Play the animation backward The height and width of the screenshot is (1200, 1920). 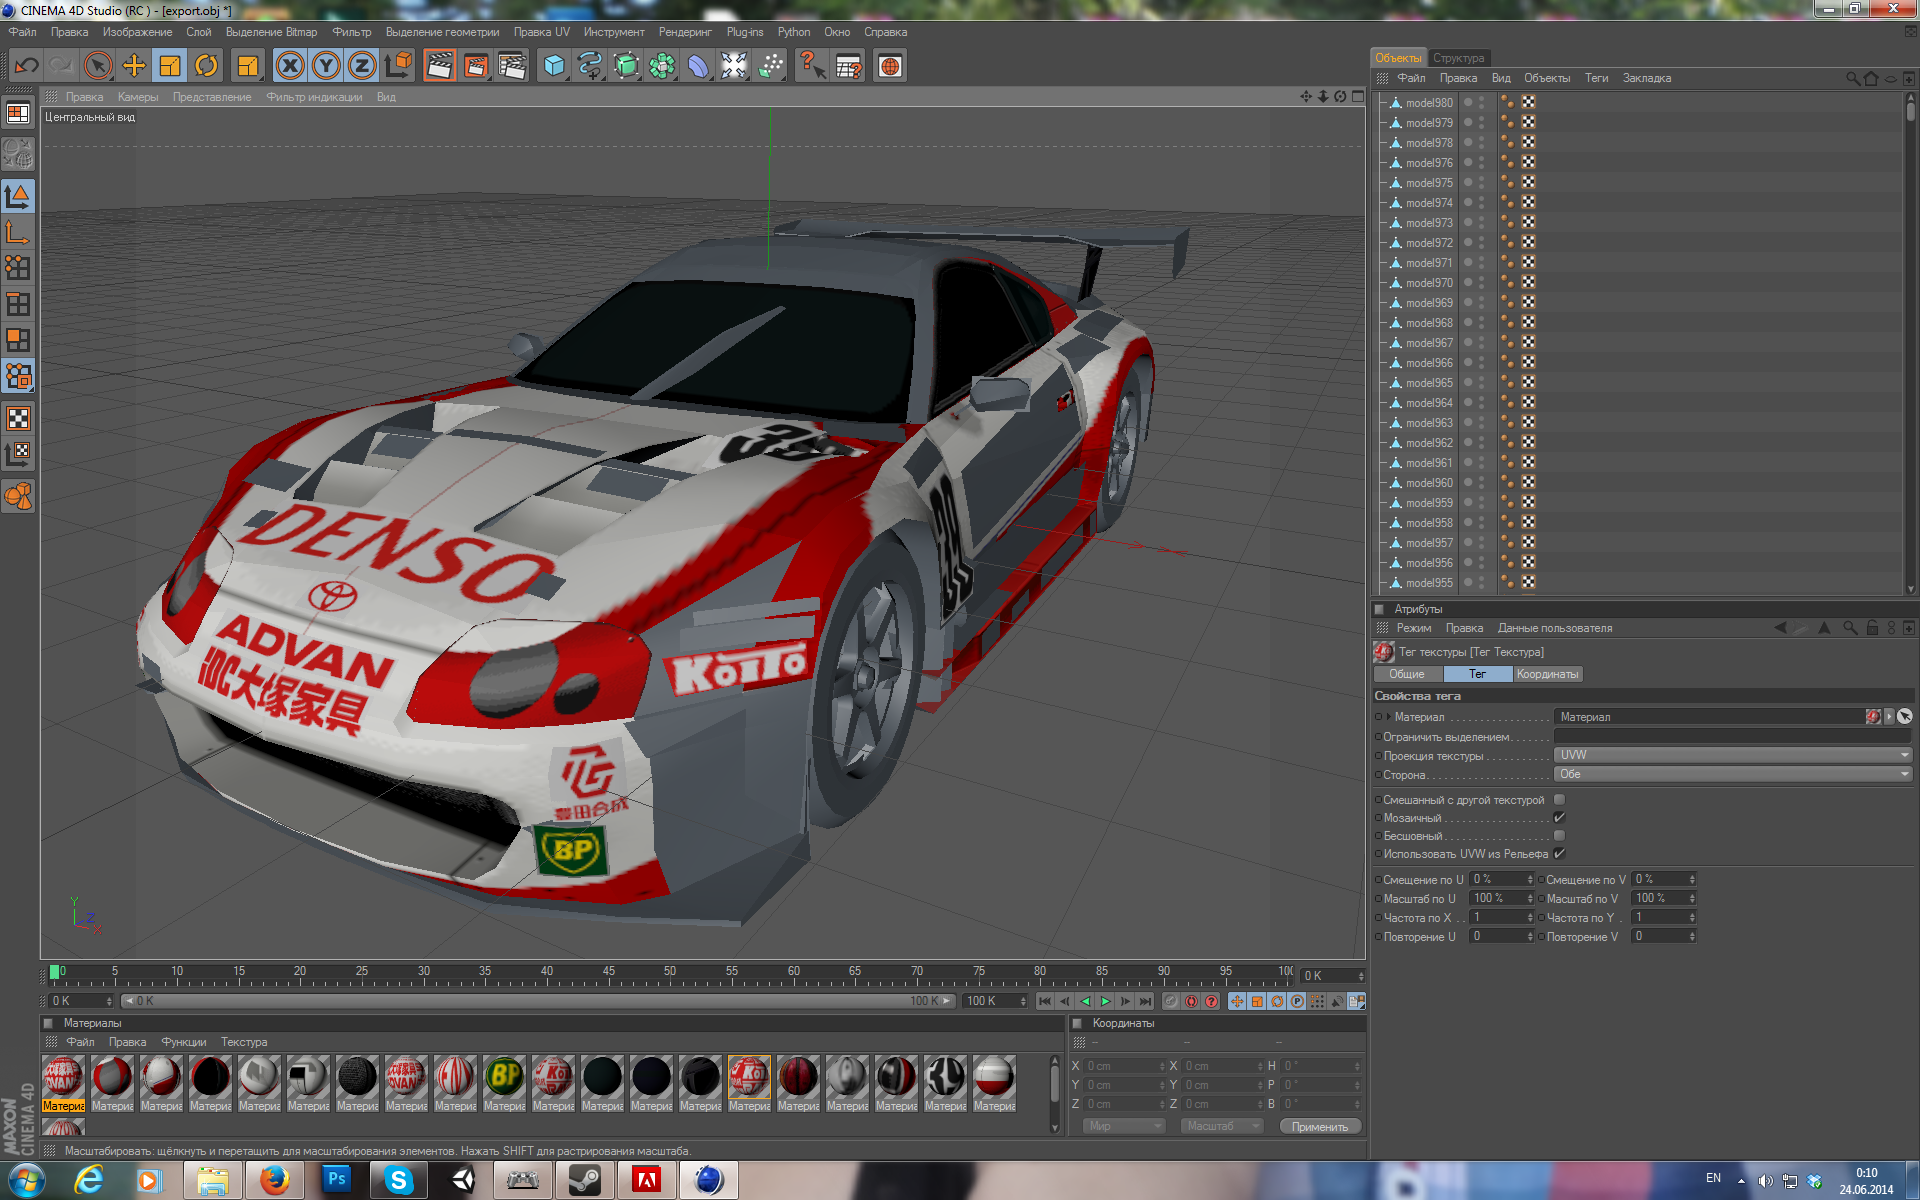point(1085,1001)
